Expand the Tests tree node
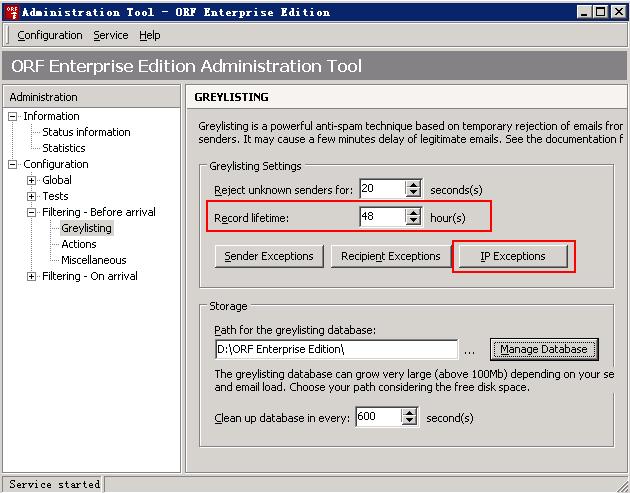The width and height of the screenshot is (630, 493). click(32, 196)
